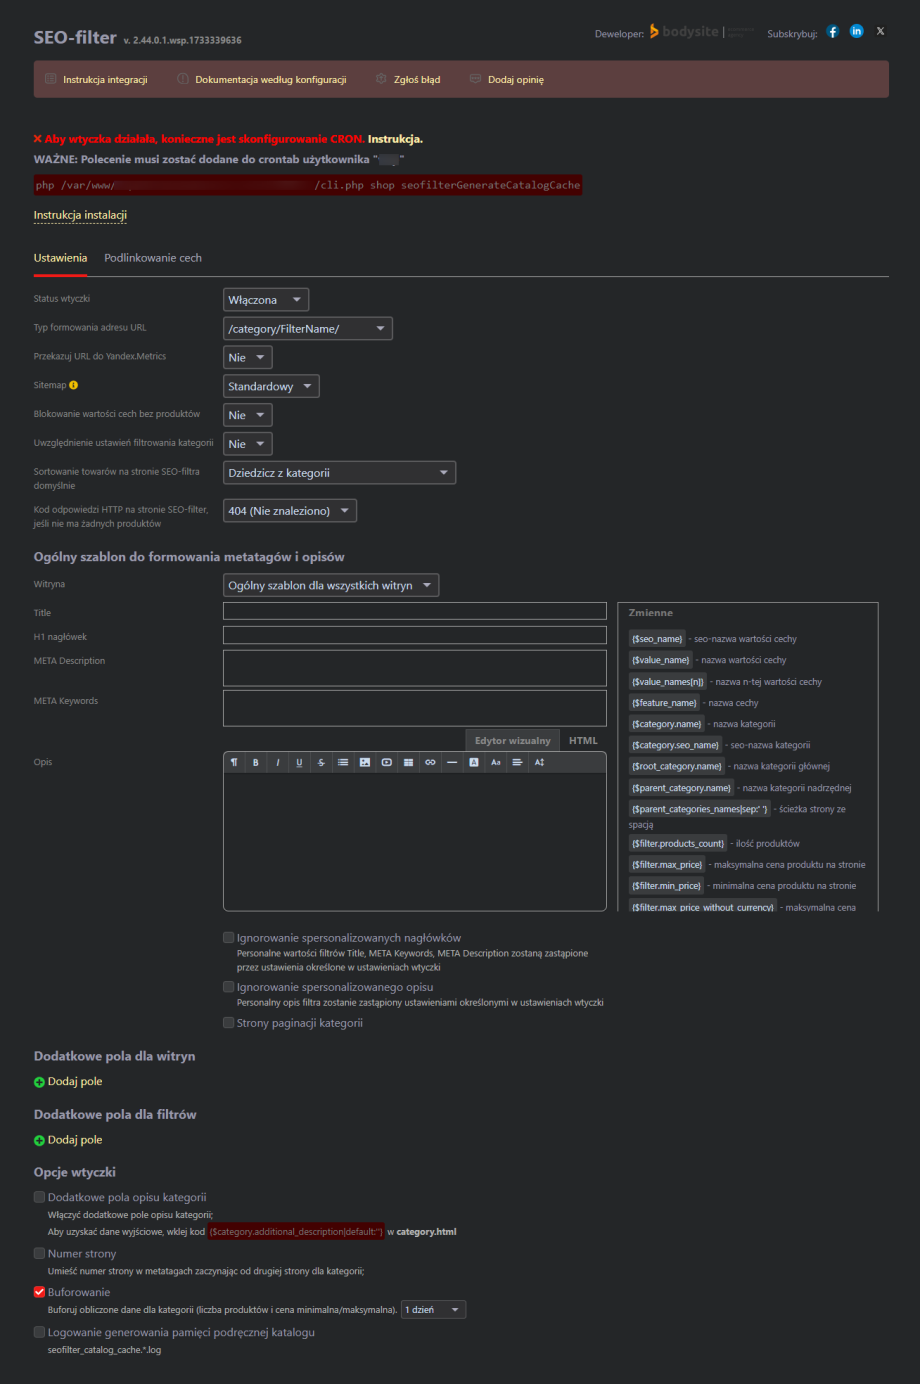
Task: Open the Status wtyczki dropdown
Action: click(x=266, y=300)
